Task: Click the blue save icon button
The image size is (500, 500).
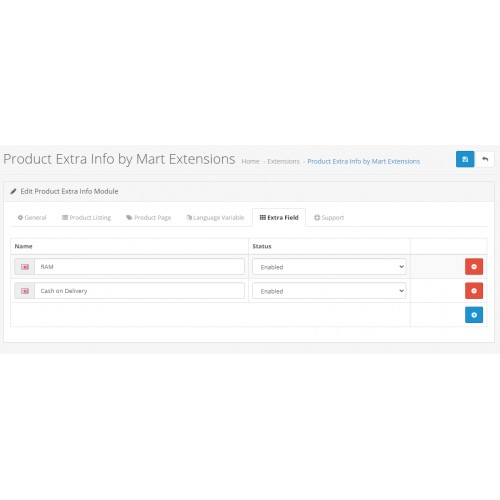Action: (x=465, y=159)
